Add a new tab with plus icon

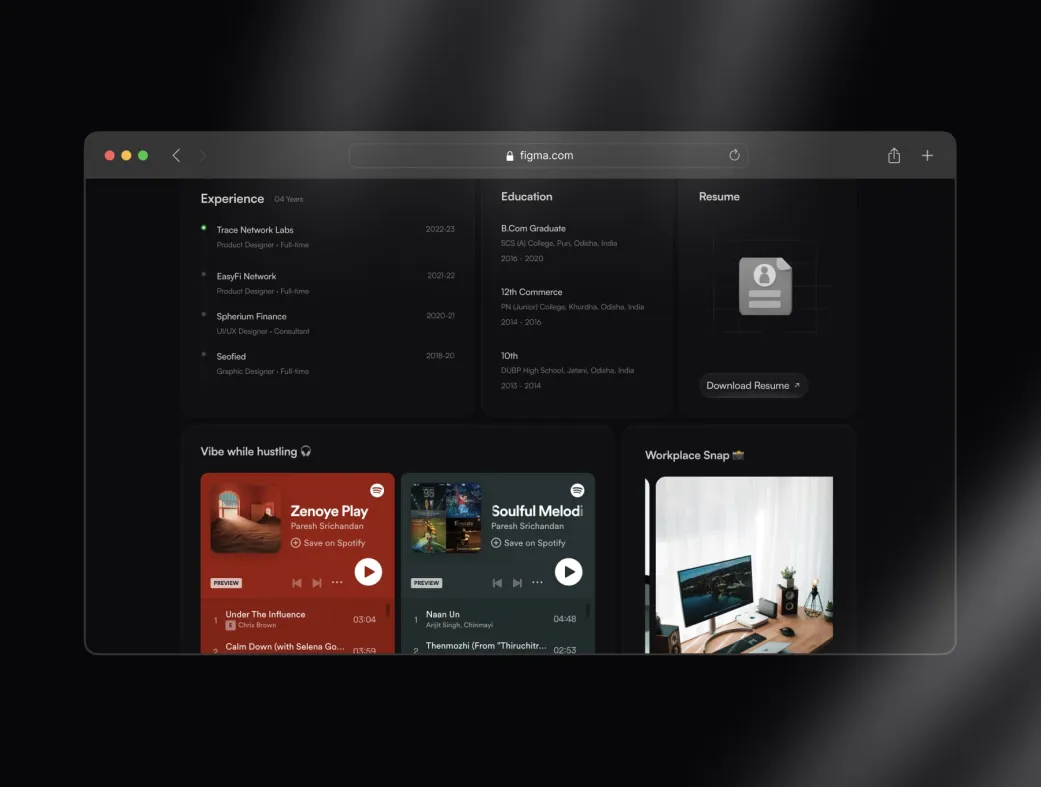(x=927, y=155)
